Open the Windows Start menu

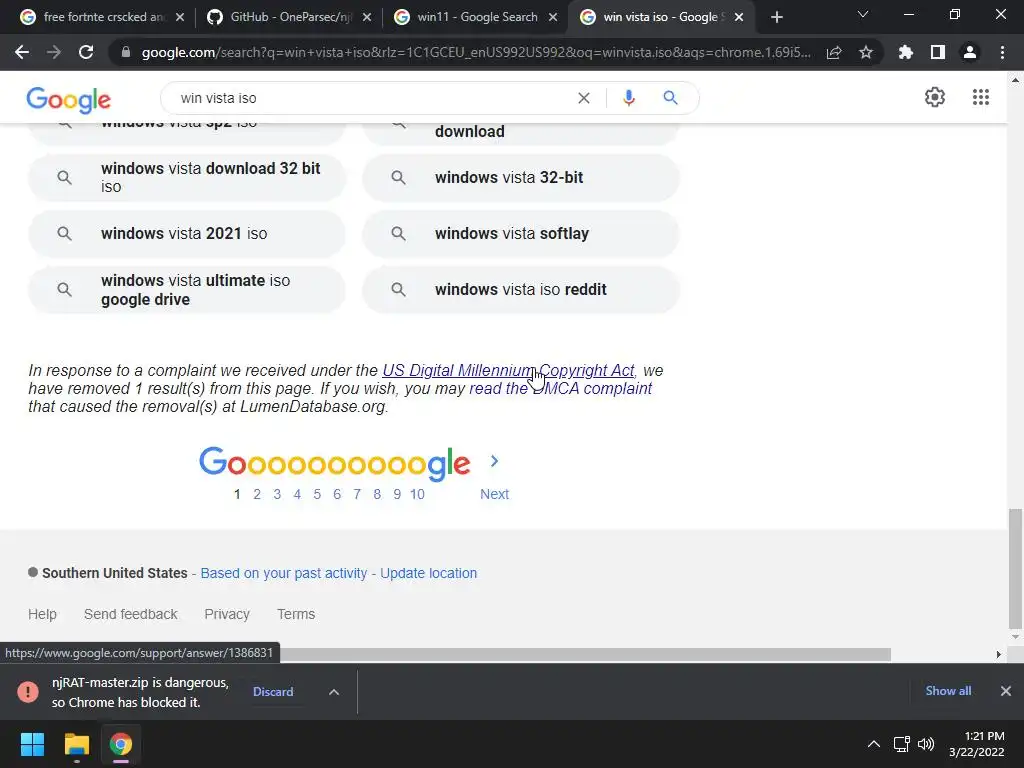(32, 744)
